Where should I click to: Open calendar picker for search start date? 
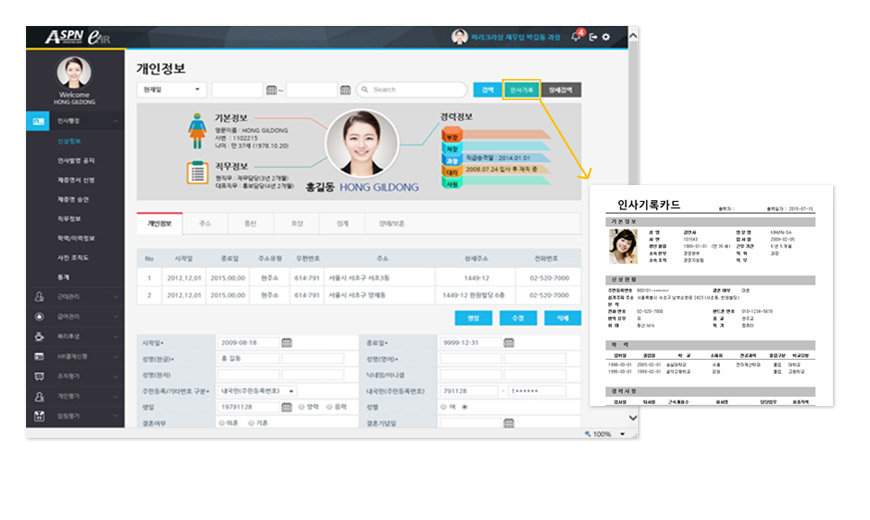[271, 90]
